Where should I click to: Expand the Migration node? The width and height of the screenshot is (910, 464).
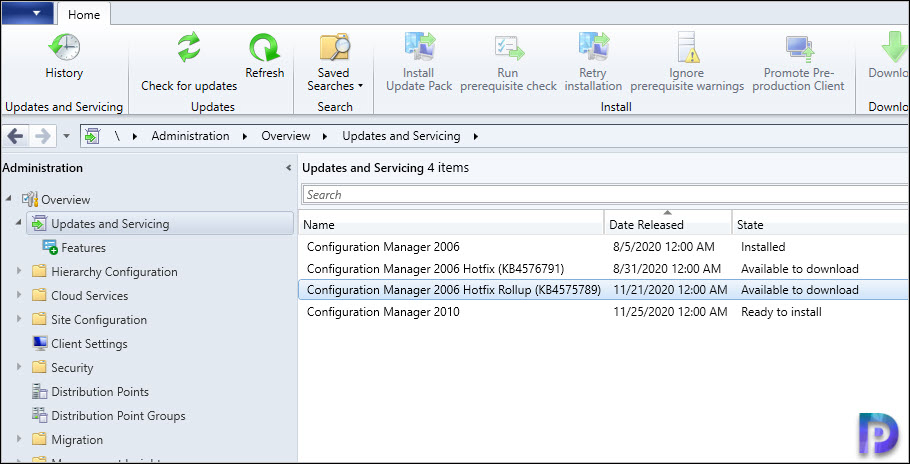pos(19,439)
